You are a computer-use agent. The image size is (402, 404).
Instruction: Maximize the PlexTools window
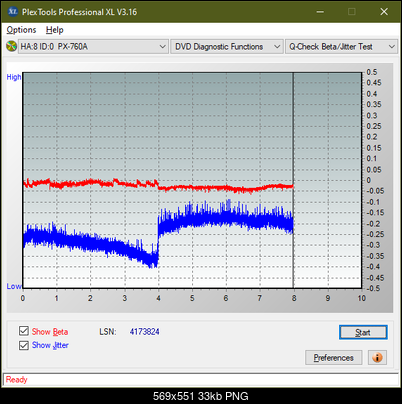coord(351,12)
